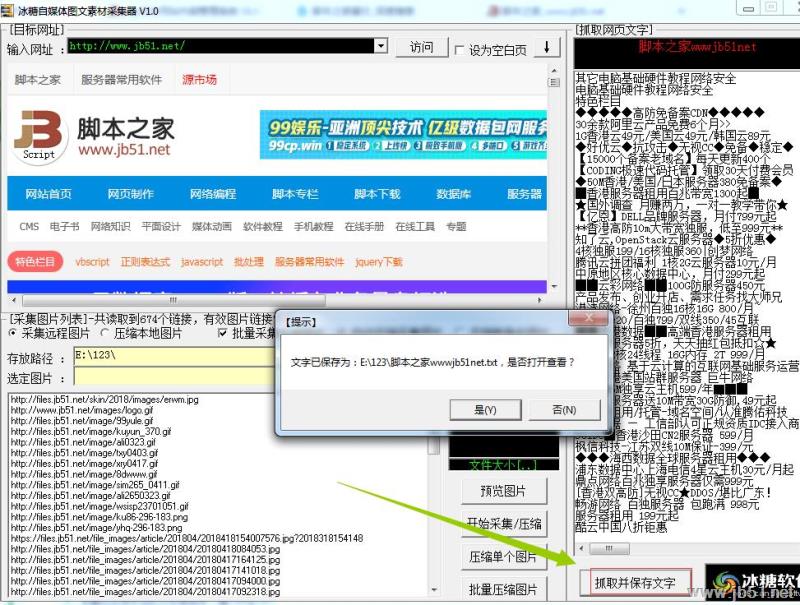Select yhq-296-183.png entry in image list
This screenshot has width=800, height=605.
point(96,527)
